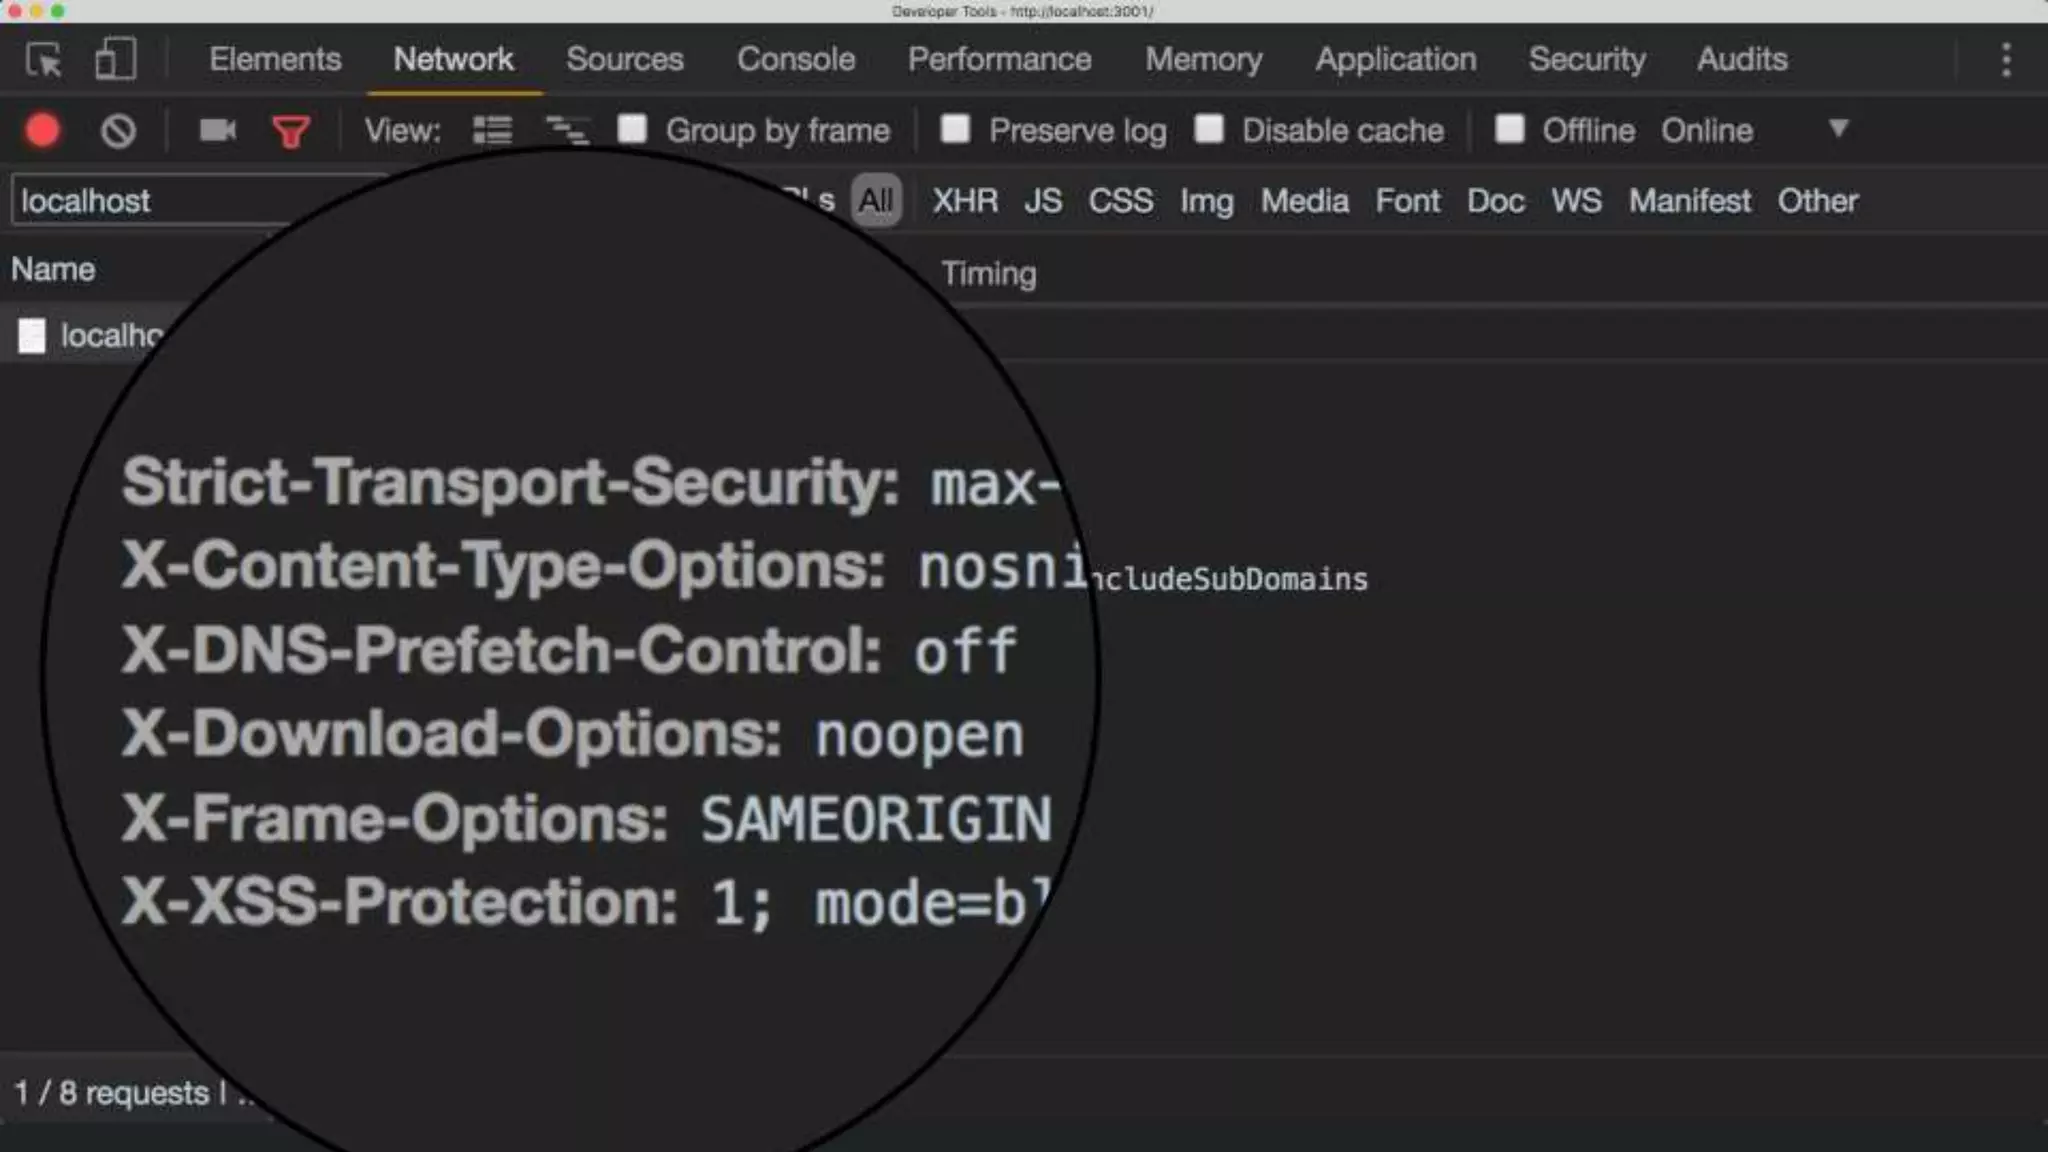Toggle the red filter funnel icon
The width and height of the screenshot is (2048, 1152).
(x=291, y=131)
